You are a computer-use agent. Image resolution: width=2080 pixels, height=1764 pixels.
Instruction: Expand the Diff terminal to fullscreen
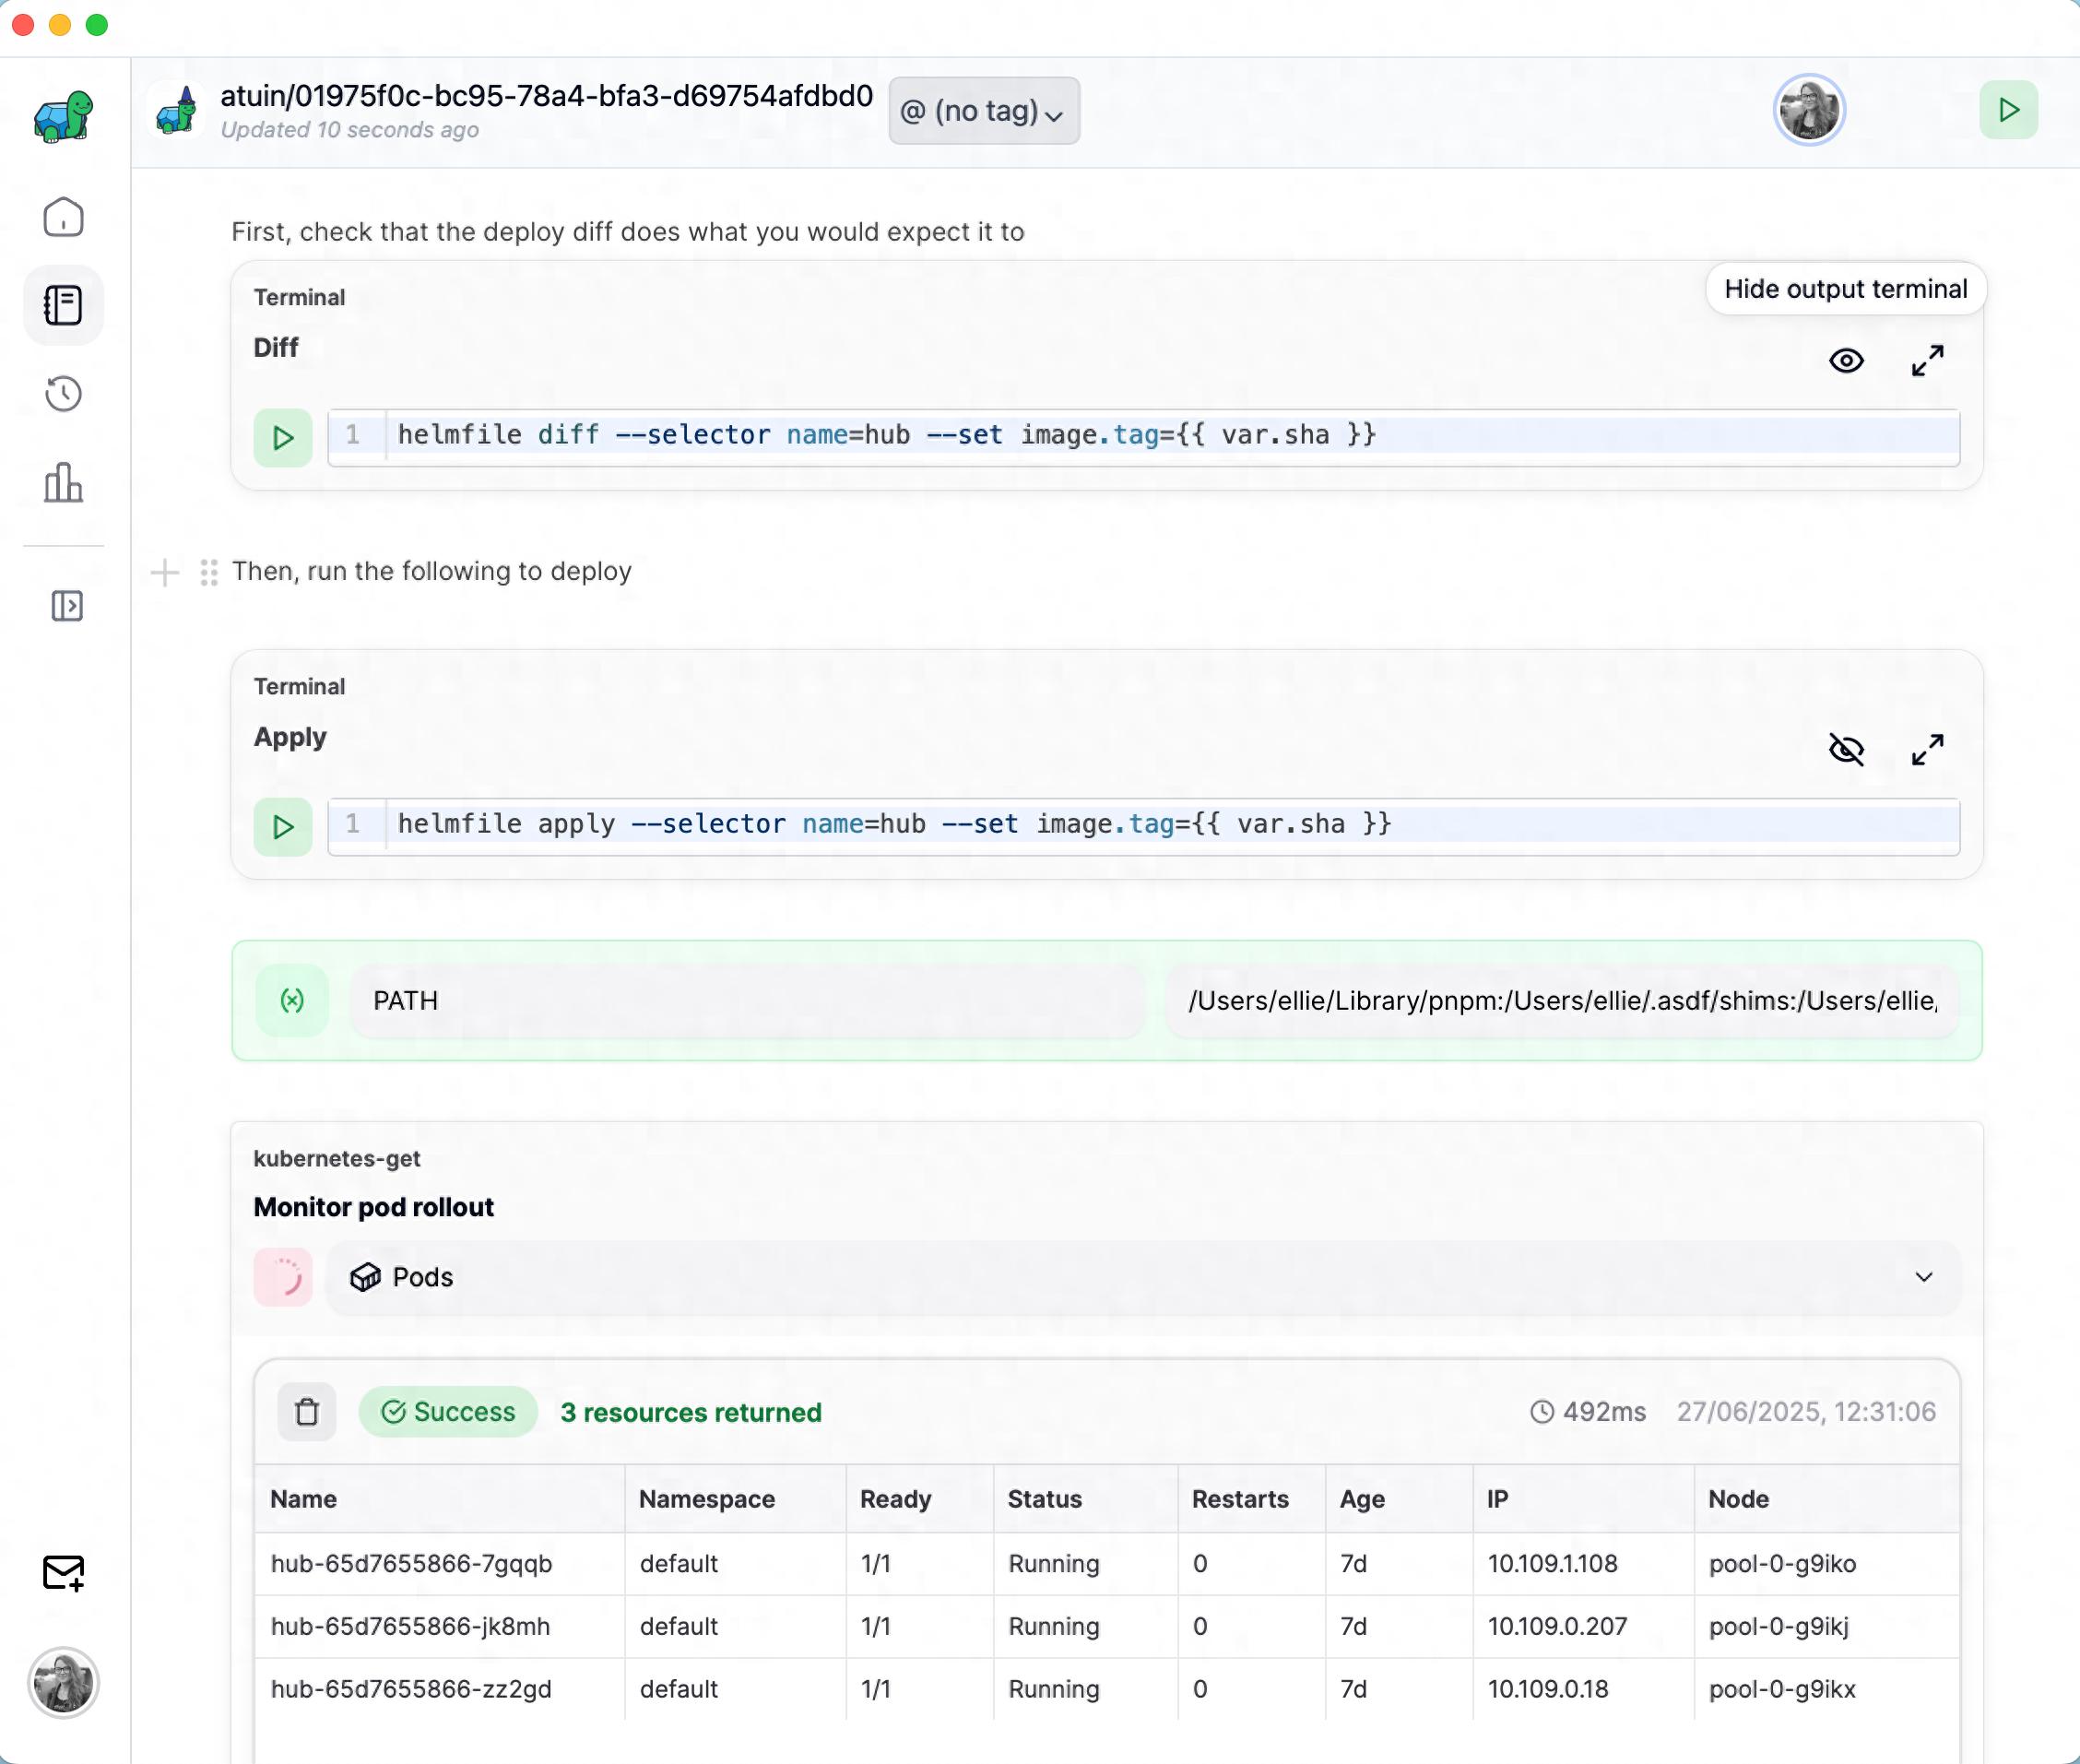(1927, 361)
